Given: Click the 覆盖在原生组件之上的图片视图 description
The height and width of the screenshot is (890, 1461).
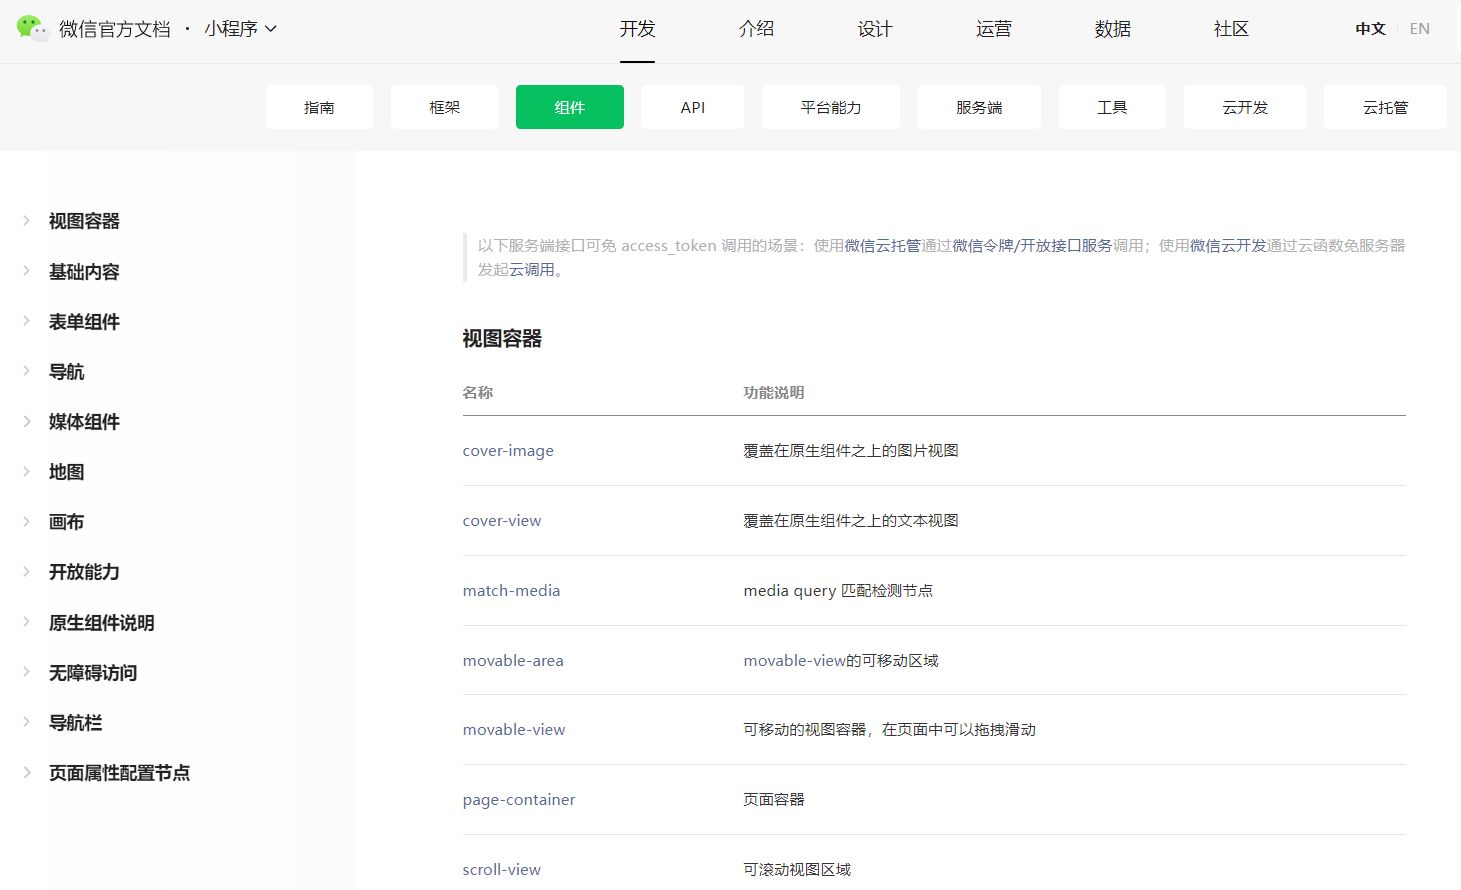Looking at the screenshot, I should click(x=851, y=450).
